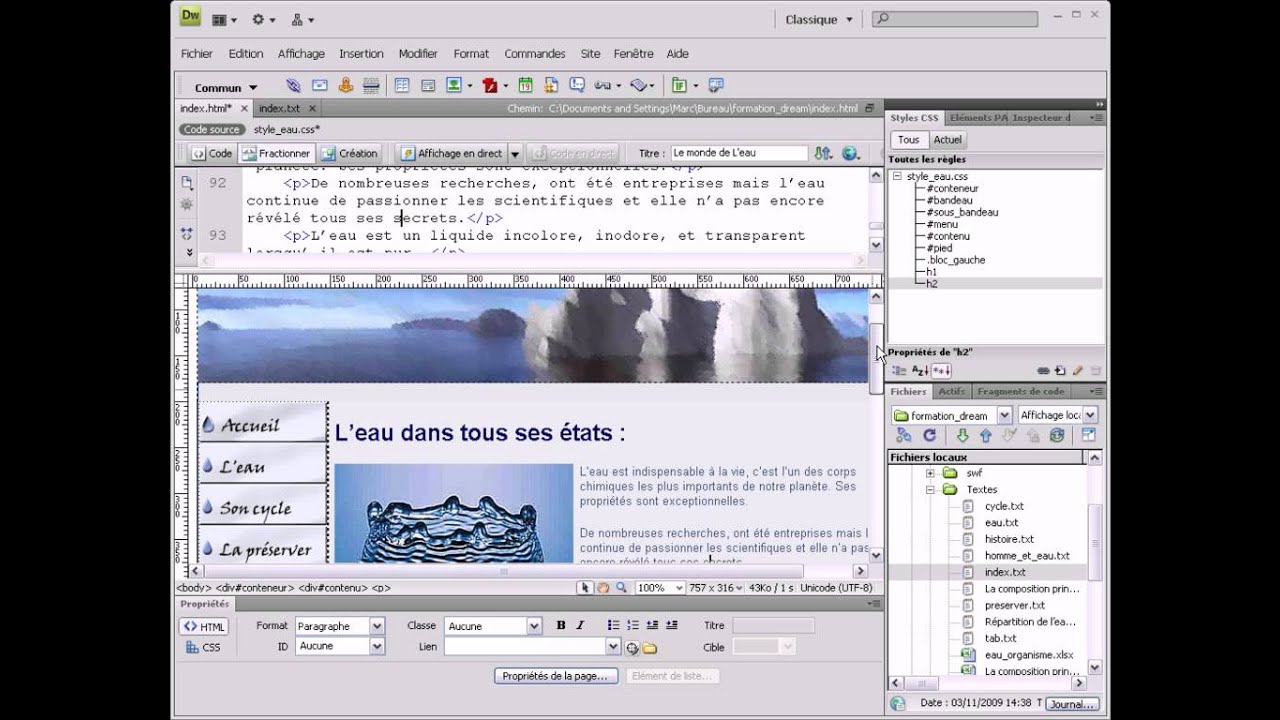Toggle Italic formatting
The height and width of the screenshot is (720, 1280).
point(578,626)
